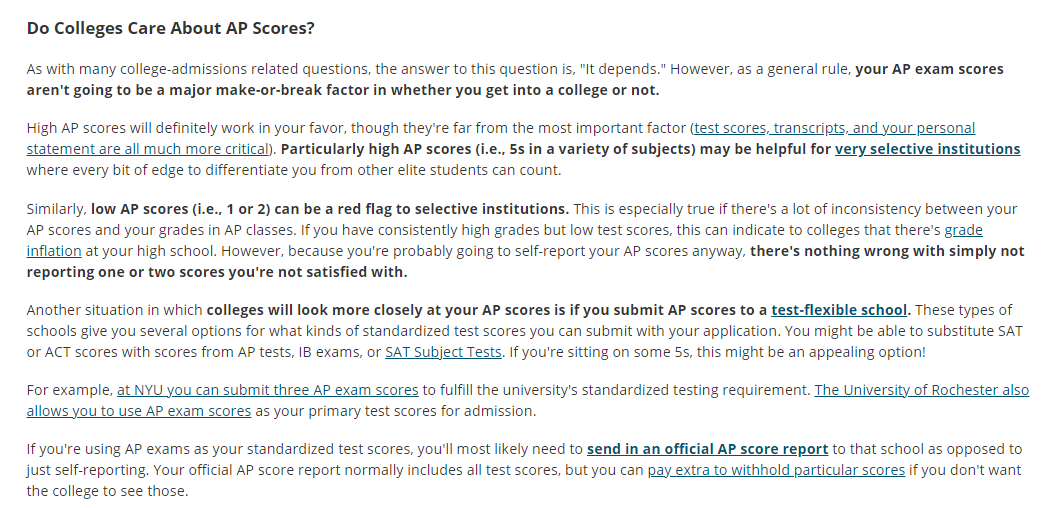Click bold phrase 'there's nothing wrong with simply not'
Image resolution: width=1045 pixels, height=508 pixels.
887,251
